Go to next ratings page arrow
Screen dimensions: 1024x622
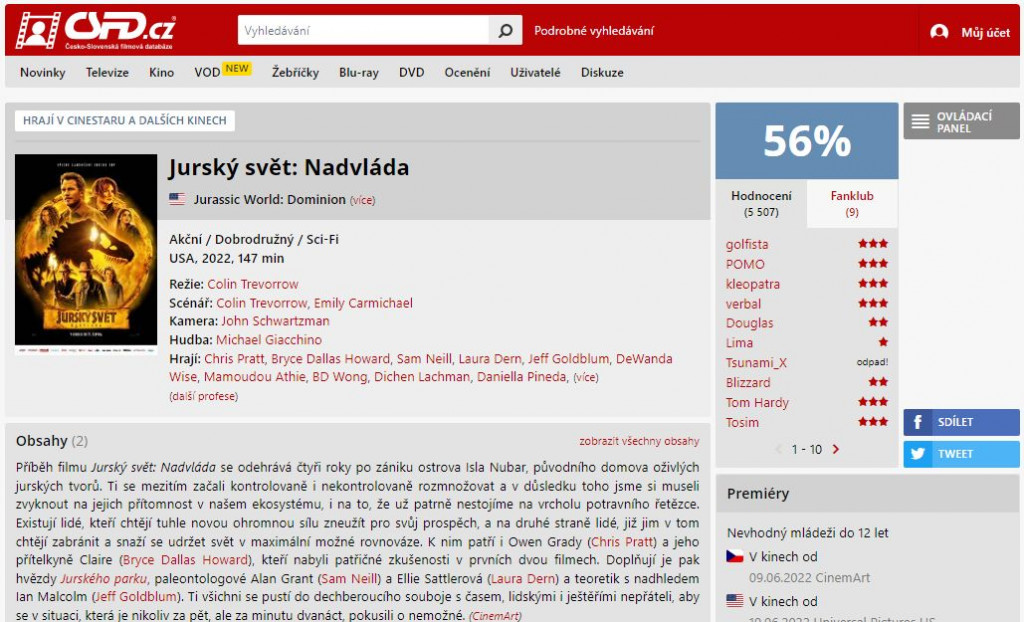point(835,449)
